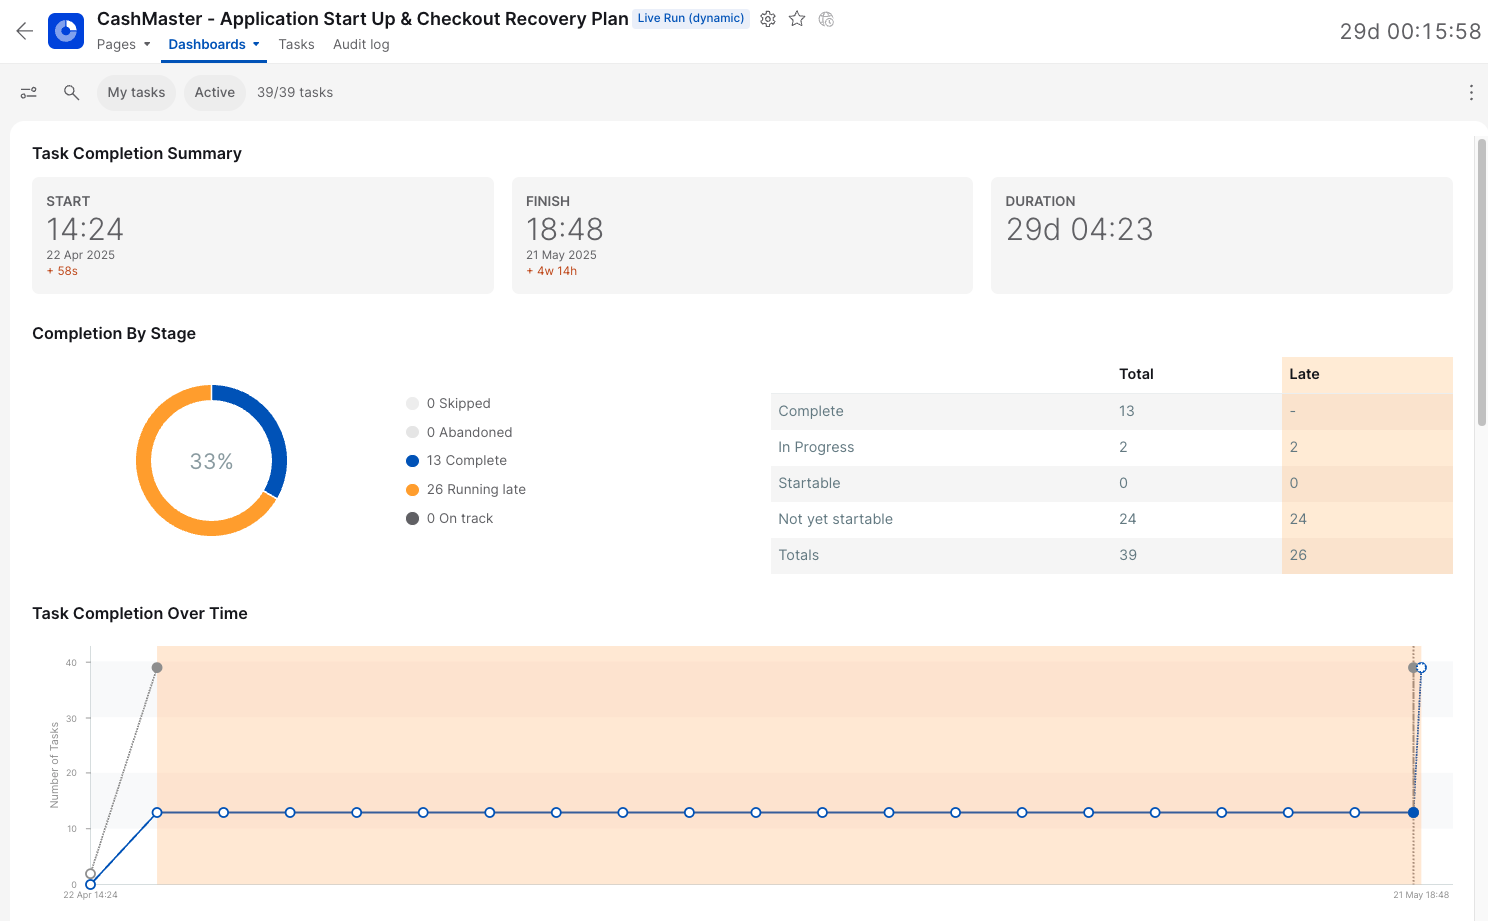This screenshot has width=1488, height=921.
Task: Click the Completion By Stage heading
Action: point(114,333)
